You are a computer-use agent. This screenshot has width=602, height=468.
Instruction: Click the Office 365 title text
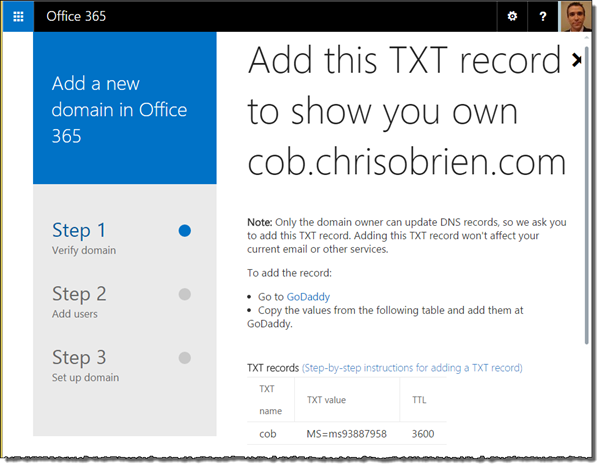76,16
